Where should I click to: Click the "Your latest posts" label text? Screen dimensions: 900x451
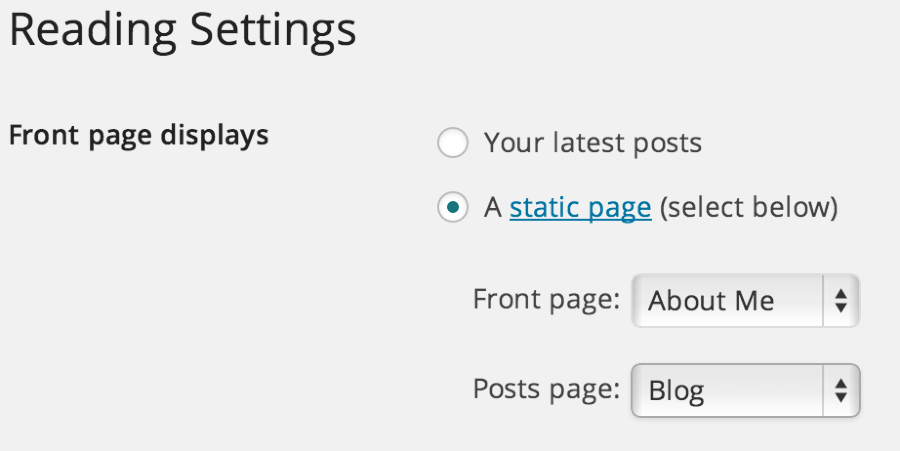(x=593, y=143)
